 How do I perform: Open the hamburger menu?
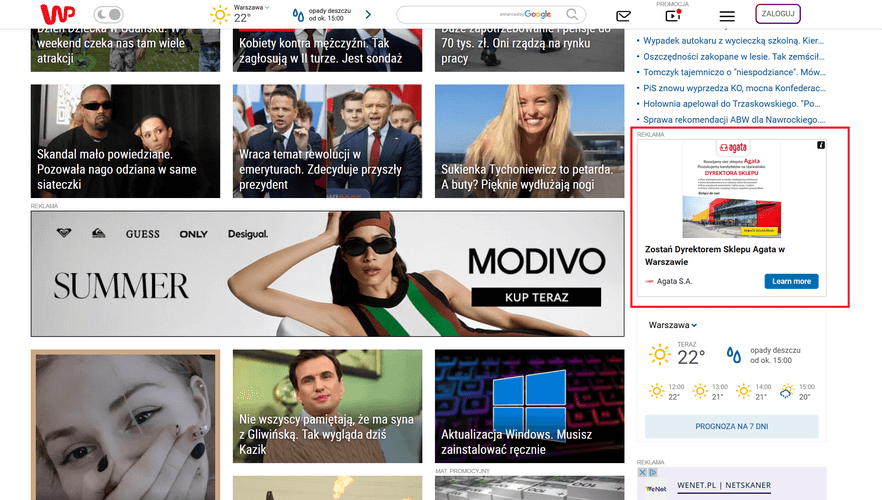(x=727, y=16)
